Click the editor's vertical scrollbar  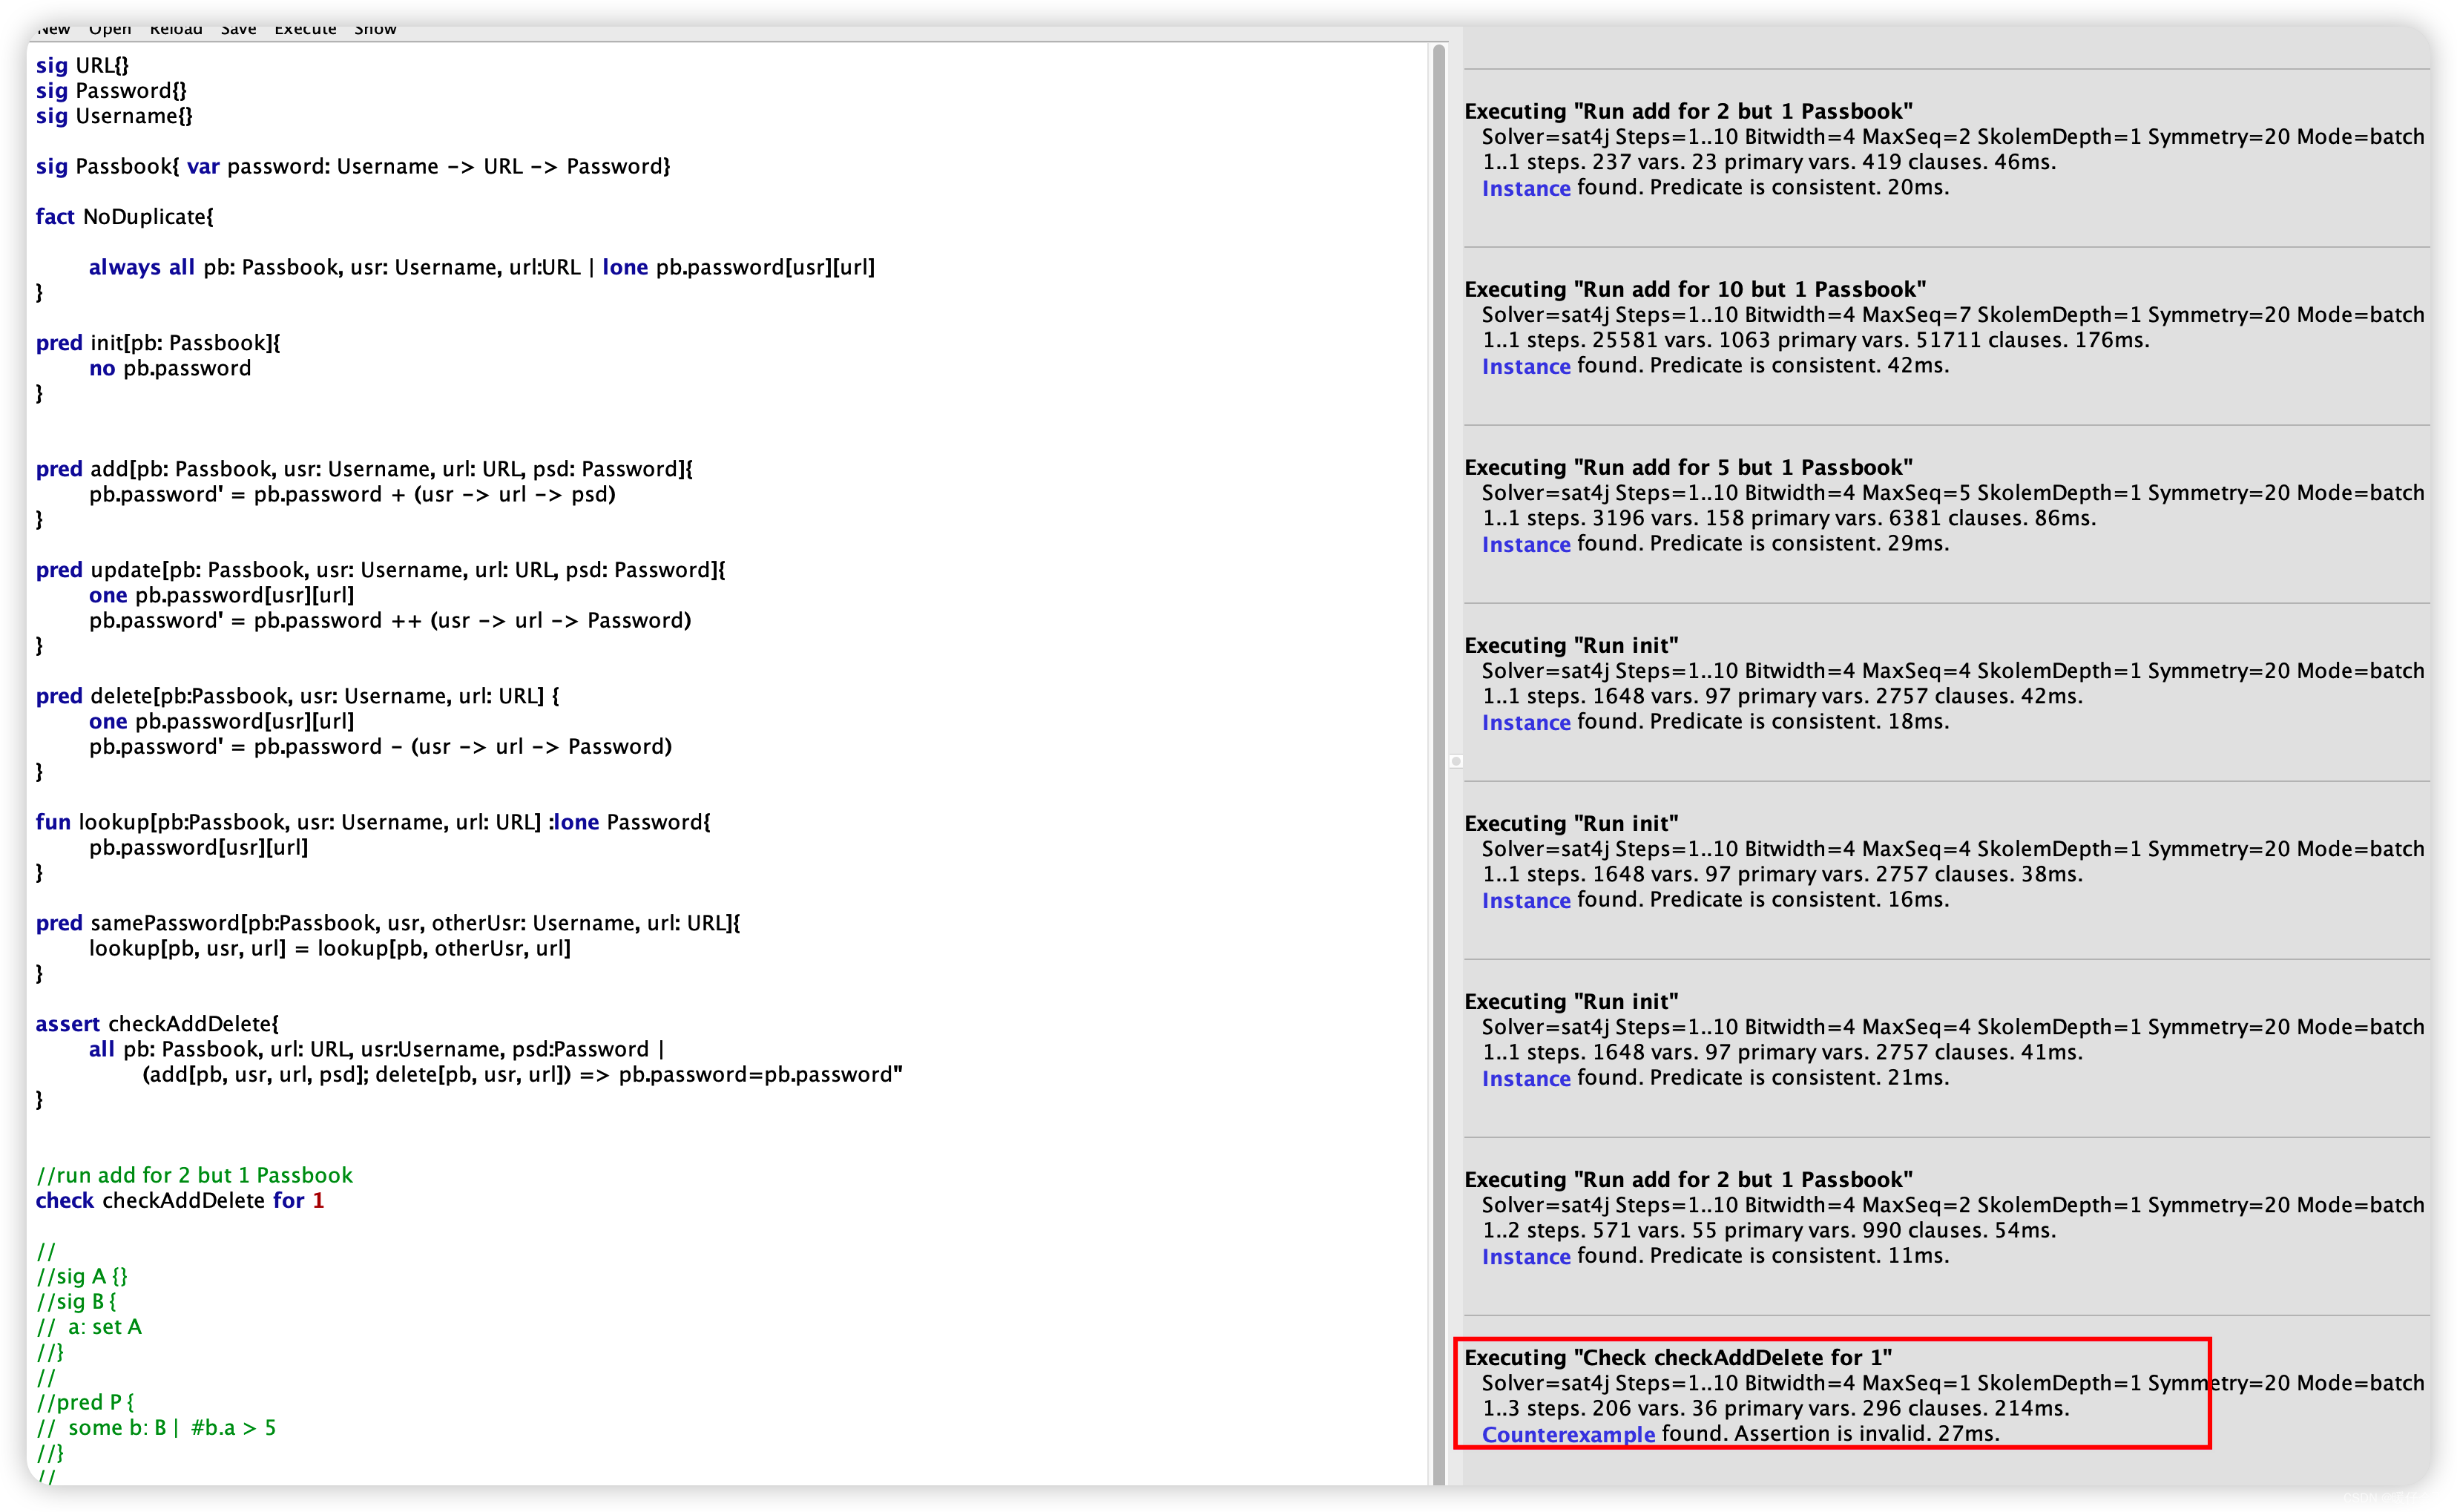1439,764
